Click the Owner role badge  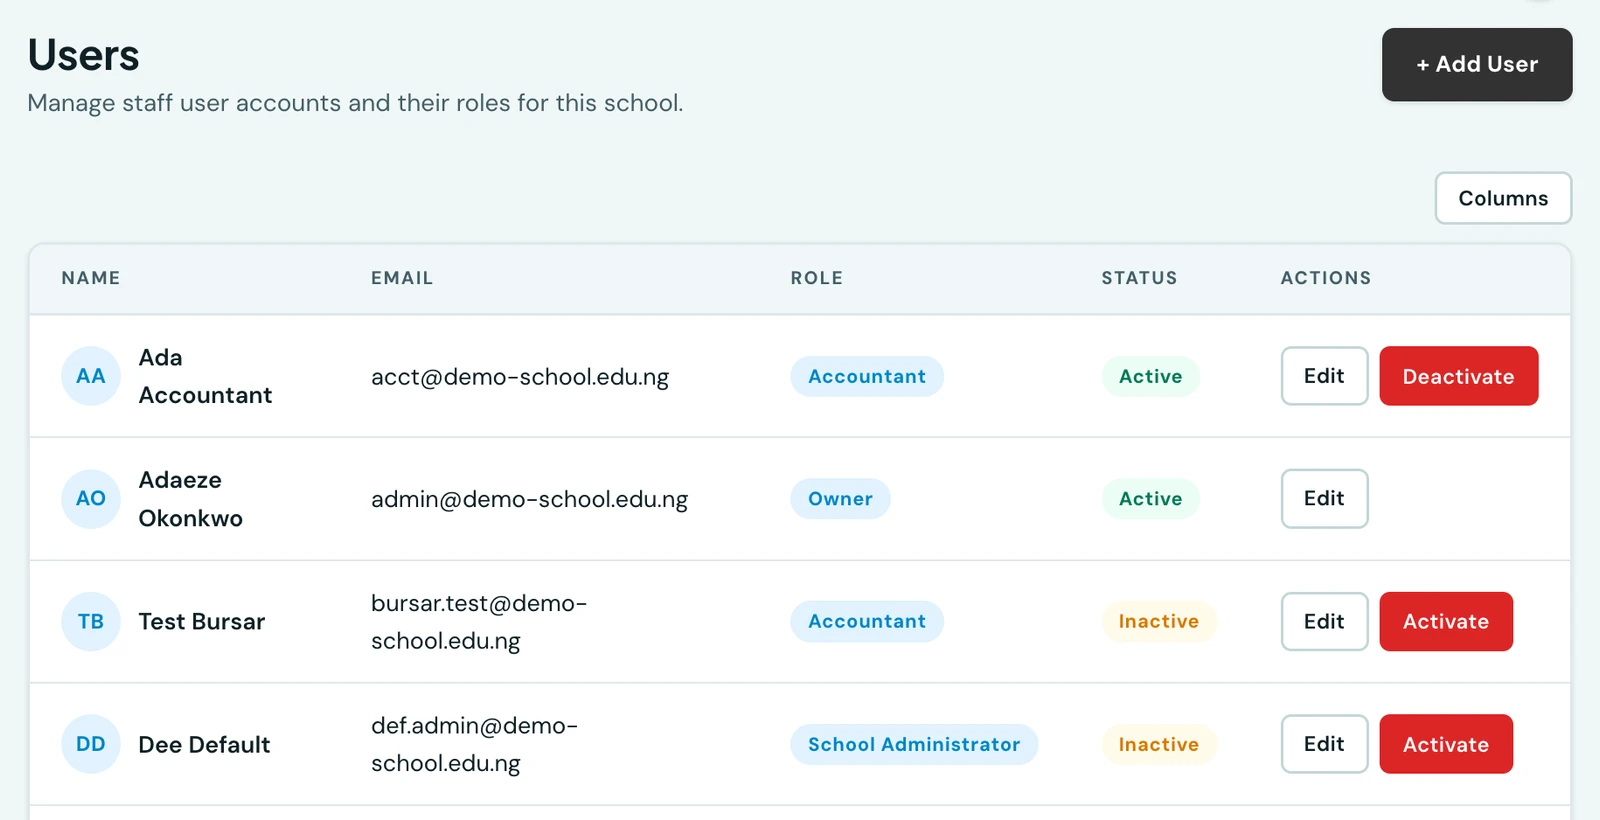(x=840, y=498)
